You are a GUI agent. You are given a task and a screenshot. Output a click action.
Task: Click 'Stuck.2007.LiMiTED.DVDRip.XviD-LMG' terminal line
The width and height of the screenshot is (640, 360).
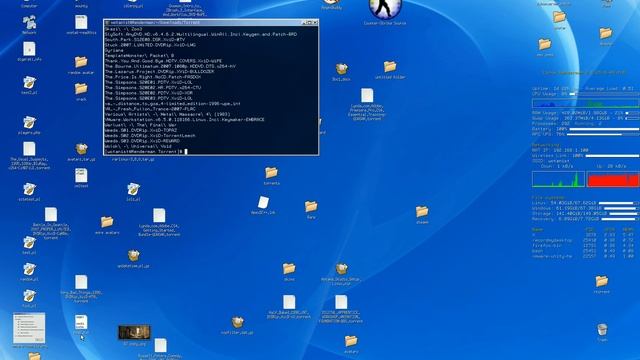pyautogui.click(x=150, y=45)
